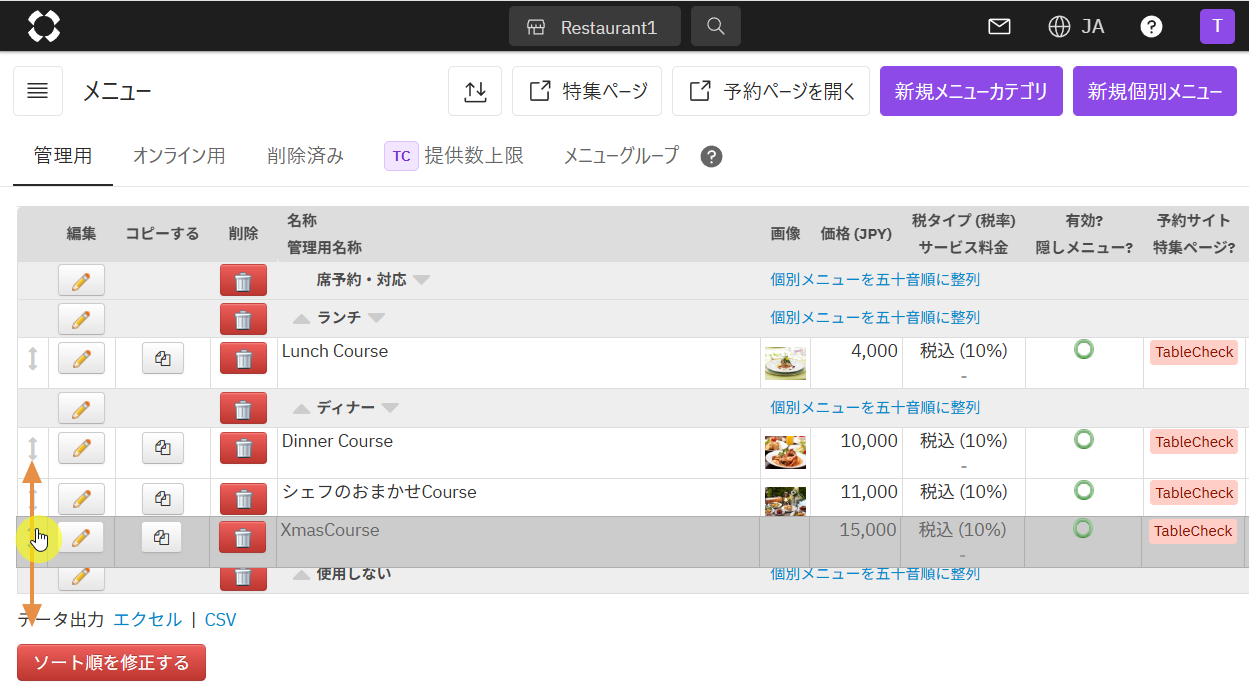Screen dimensions: 1249x699
Task: Copy the Lunch Course menu
Action: click(x=163, y=358)
